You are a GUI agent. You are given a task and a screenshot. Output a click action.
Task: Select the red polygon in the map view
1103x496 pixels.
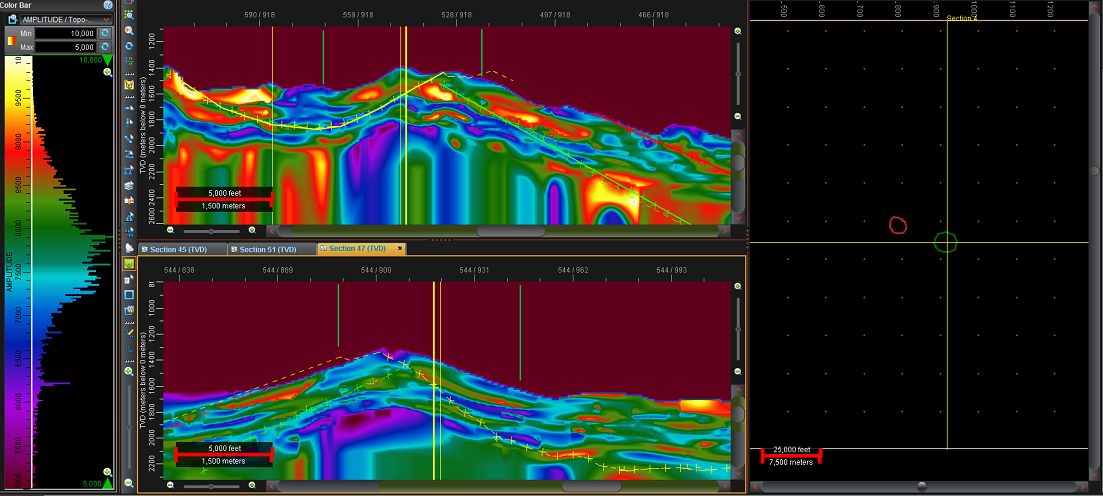pos(898,224)
